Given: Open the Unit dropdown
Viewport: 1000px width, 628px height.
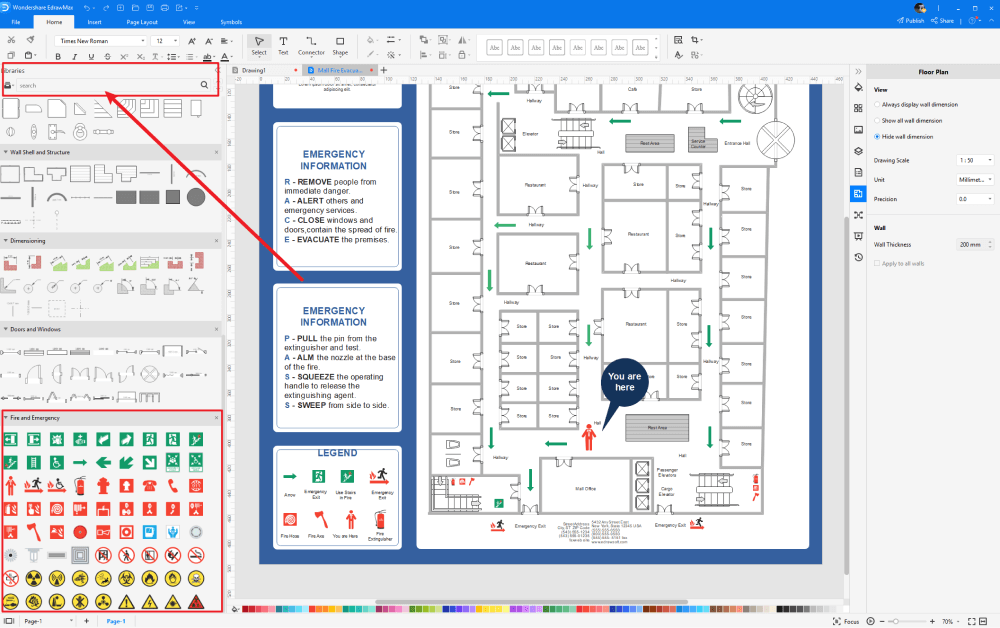Looking at the screenshot, I should 975,180.
